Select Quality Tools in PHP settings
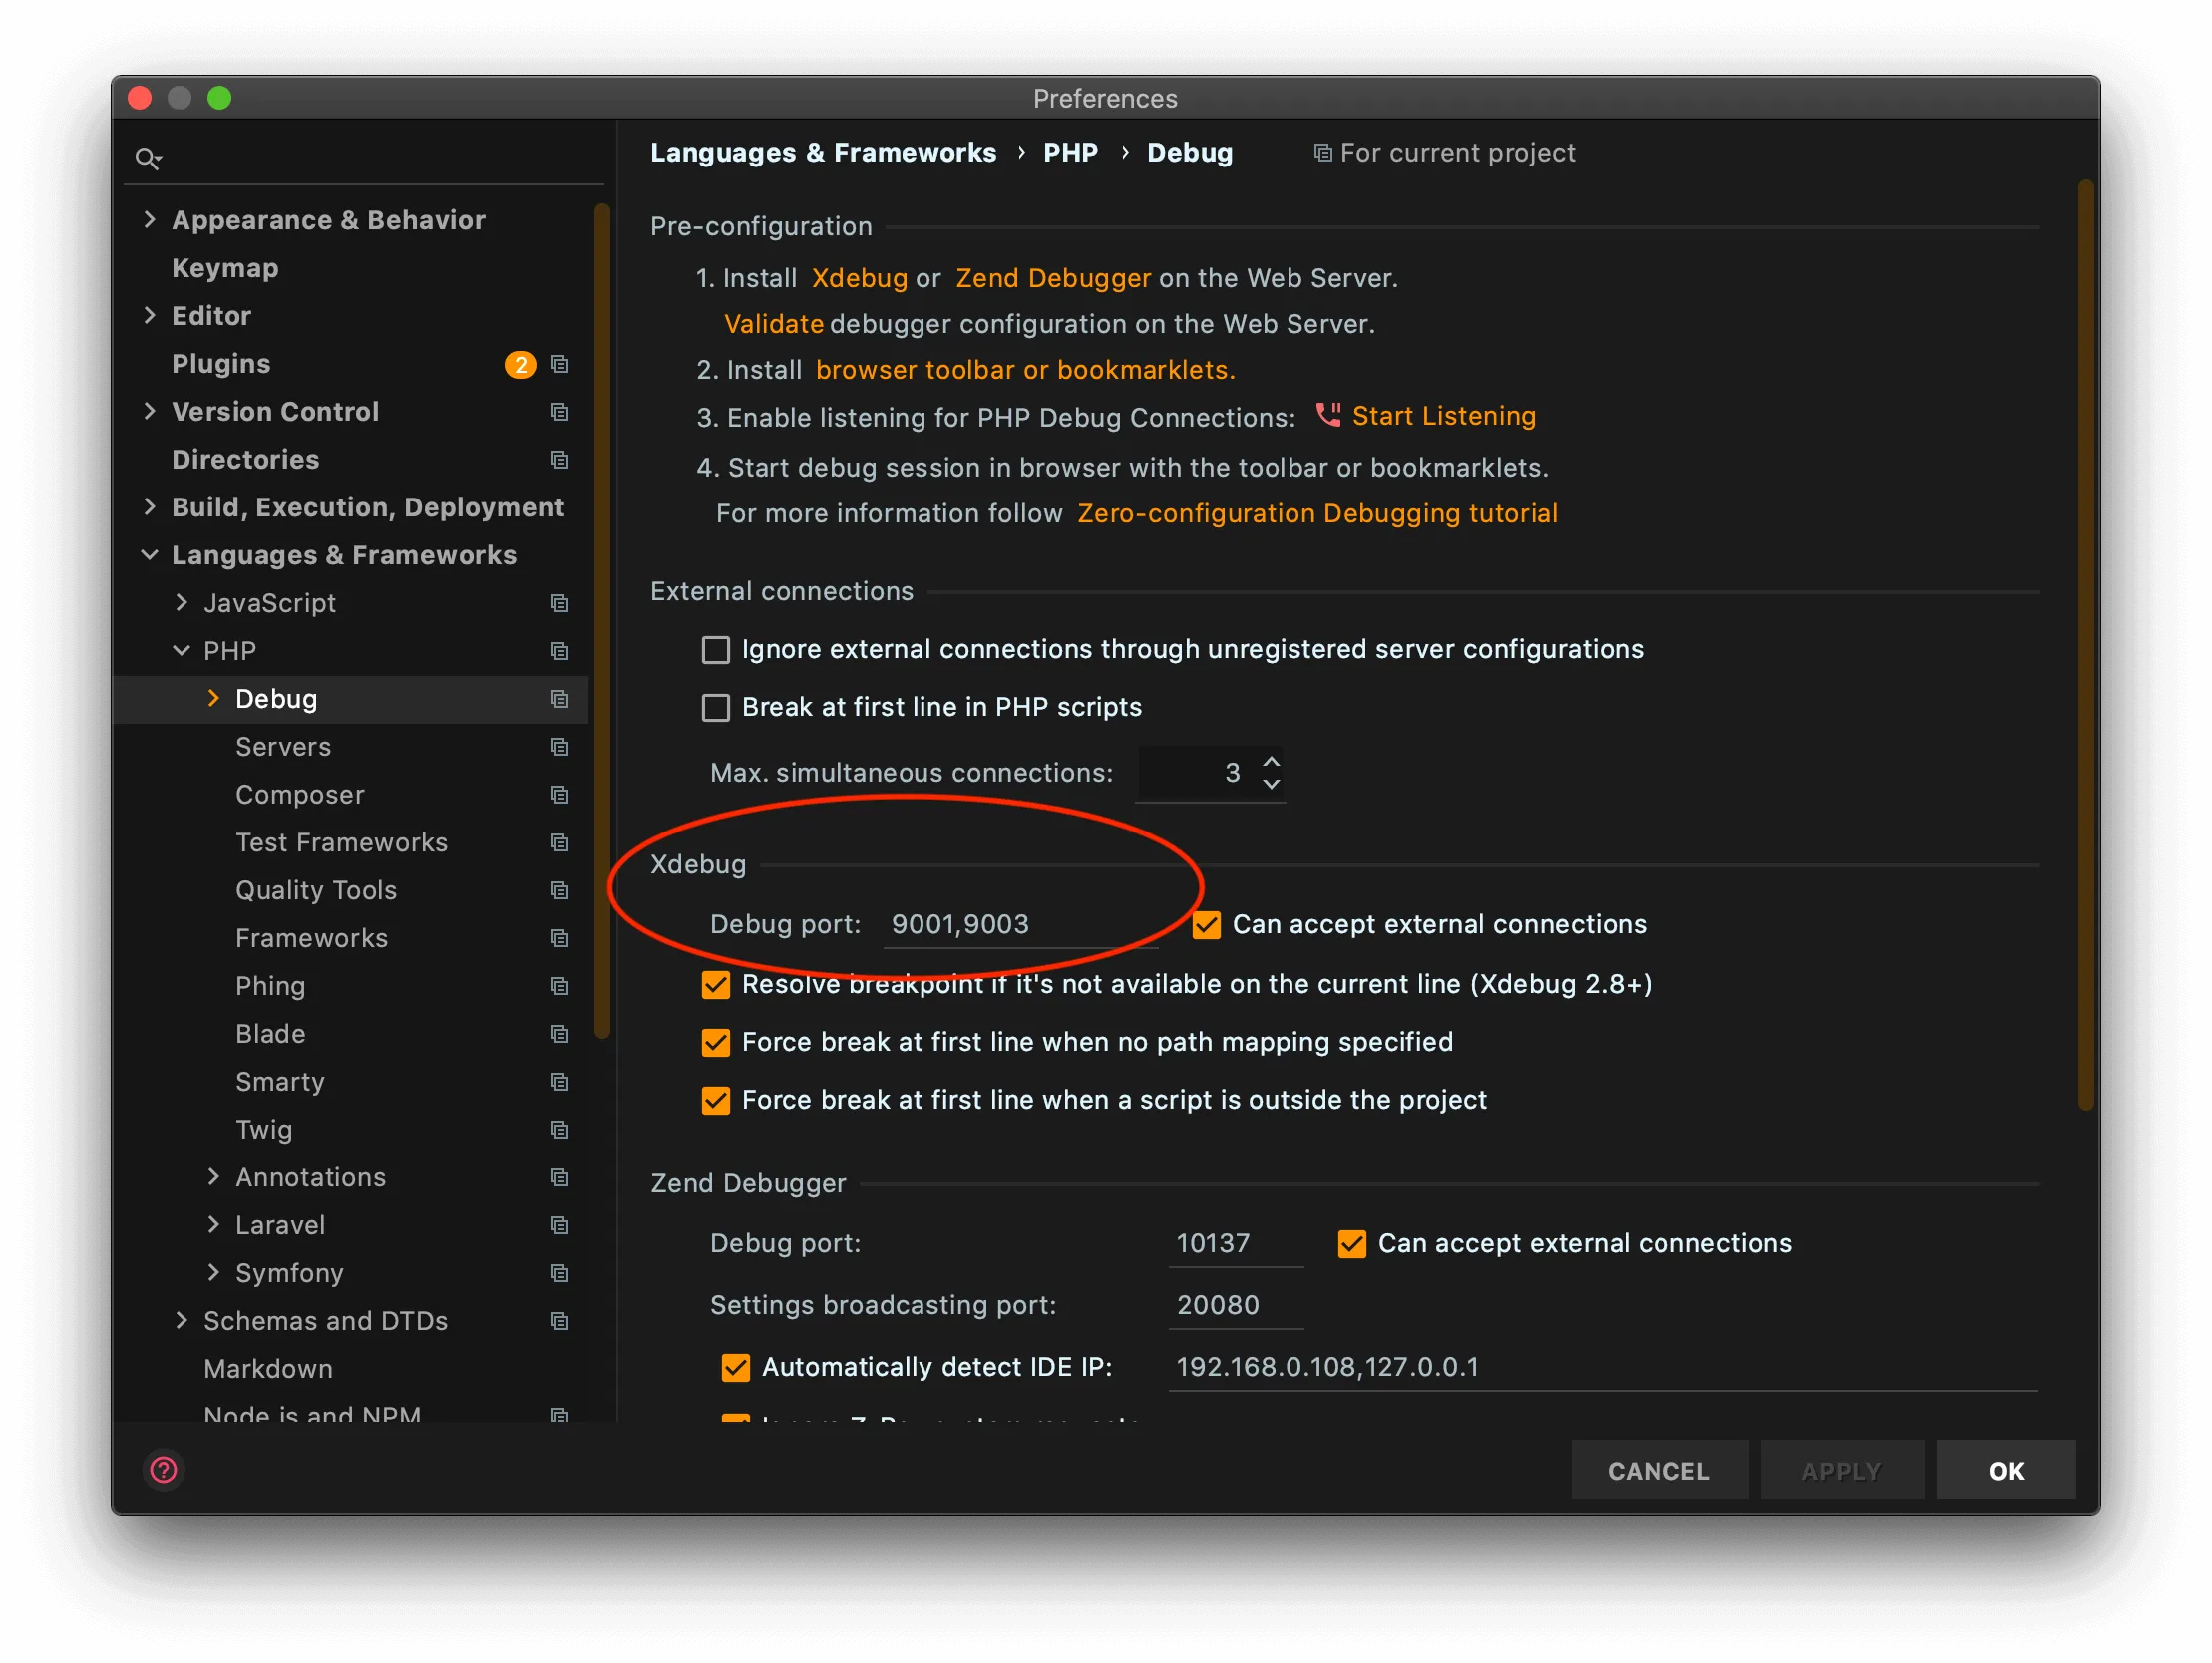This screenshot has width=2212, height=1663. pyautogui.click(x=316, y=890)
